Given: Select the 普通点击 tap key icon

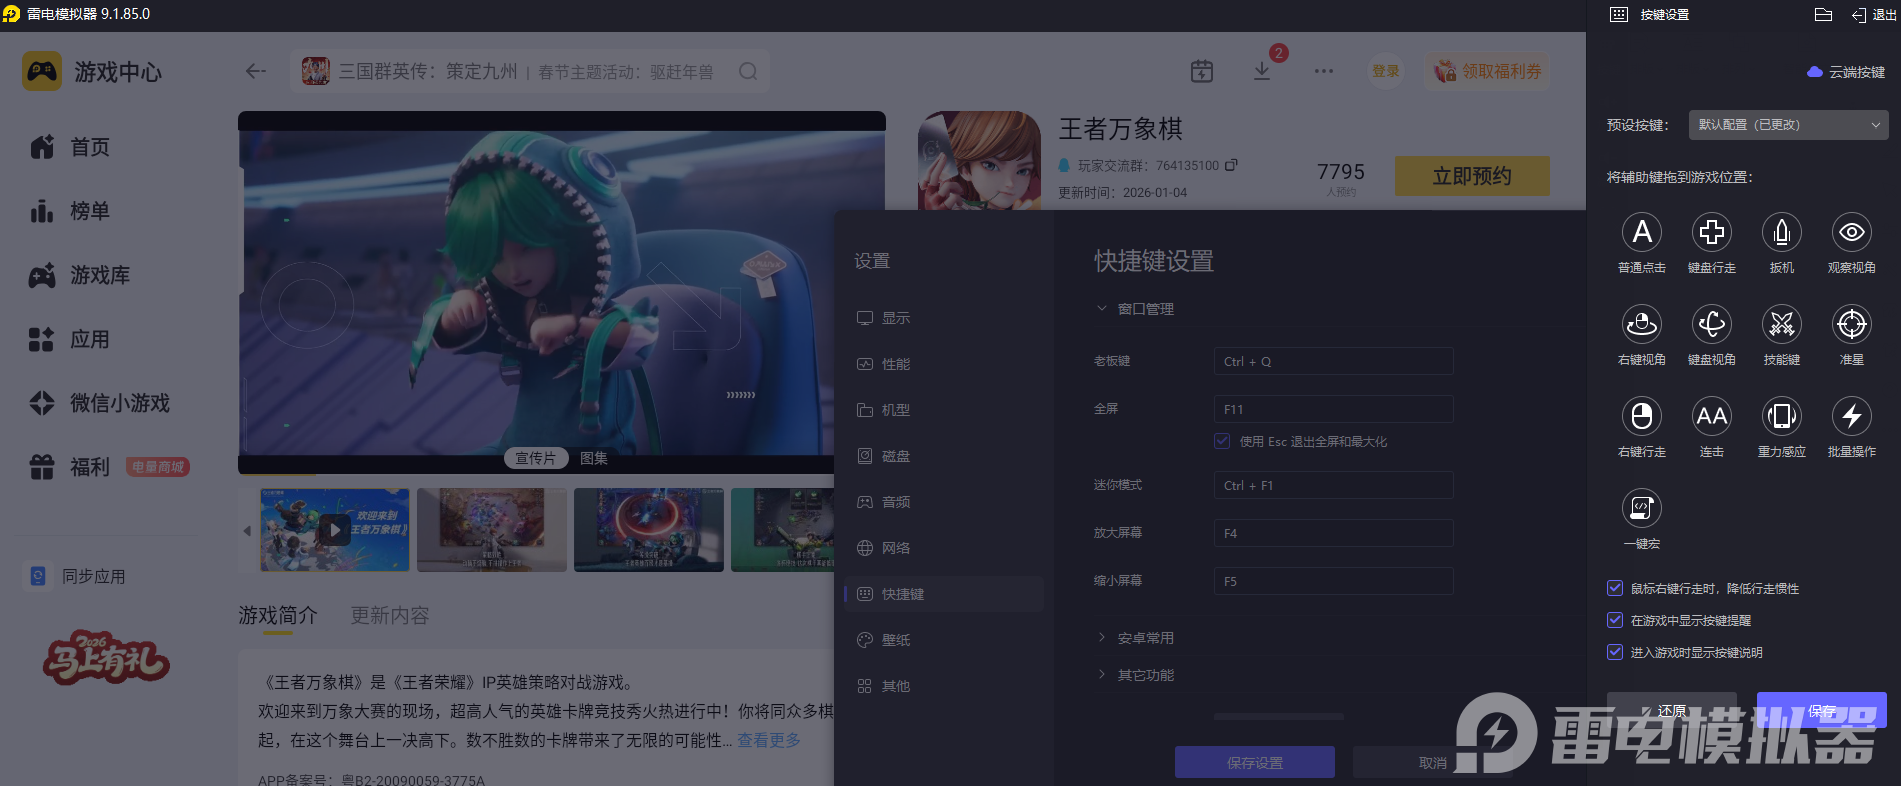Looking at the screenshot, I should click(x=1642, y=232).
